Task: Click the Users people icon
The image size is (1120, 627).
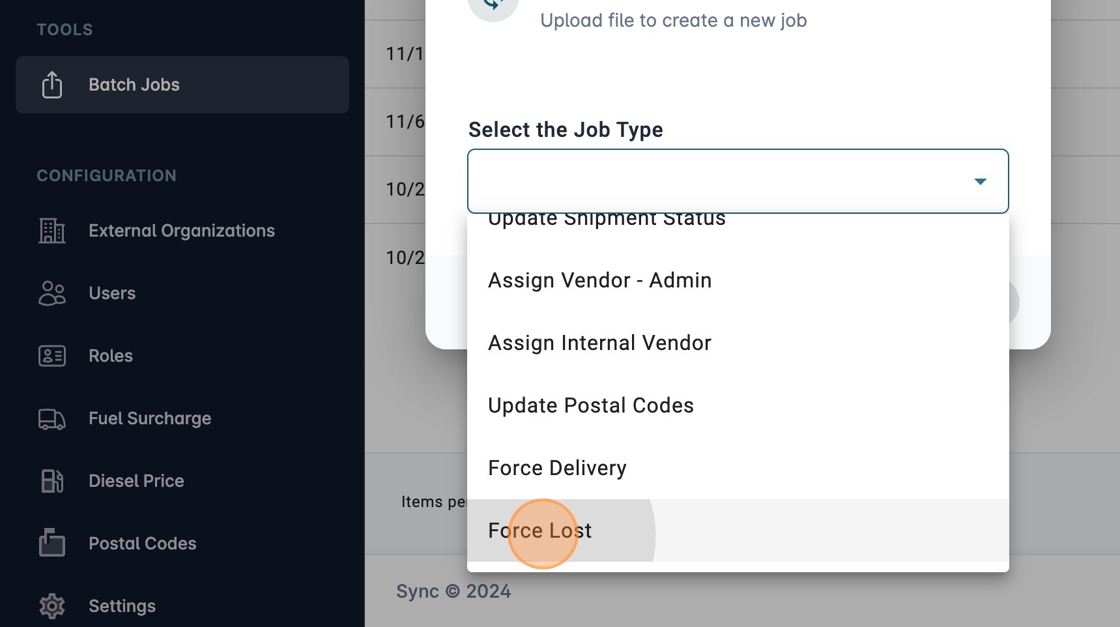Action: [52, 293]
